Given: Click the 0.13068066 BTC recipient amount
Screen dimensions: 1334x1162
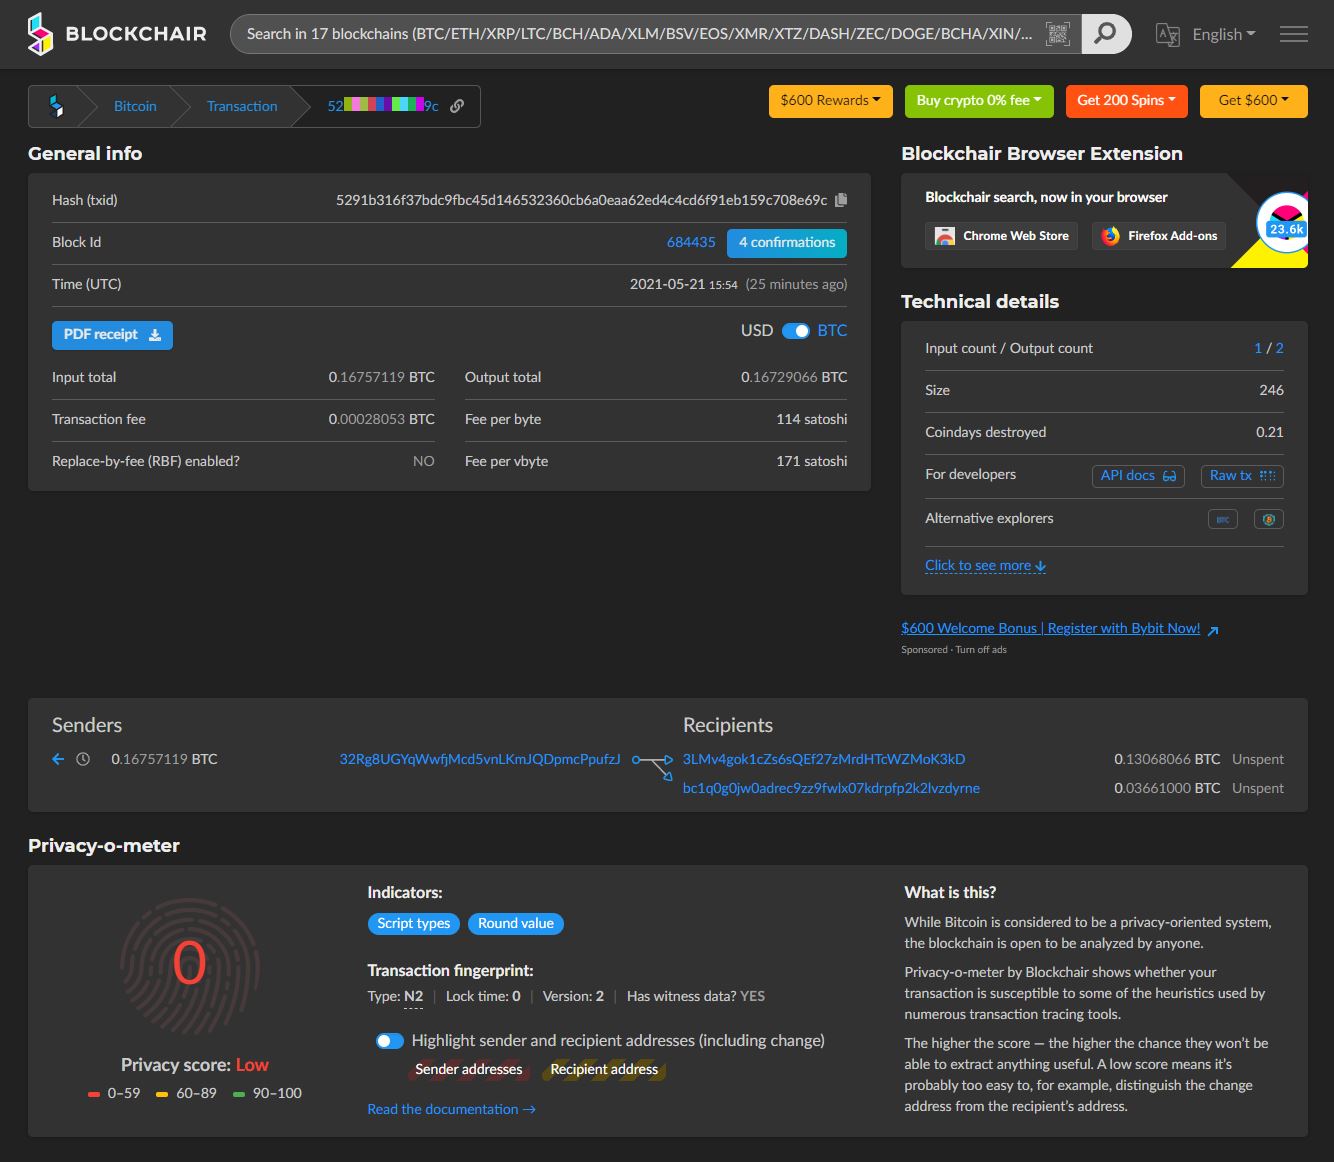Looking at the screenshot, I should 1167,759.
